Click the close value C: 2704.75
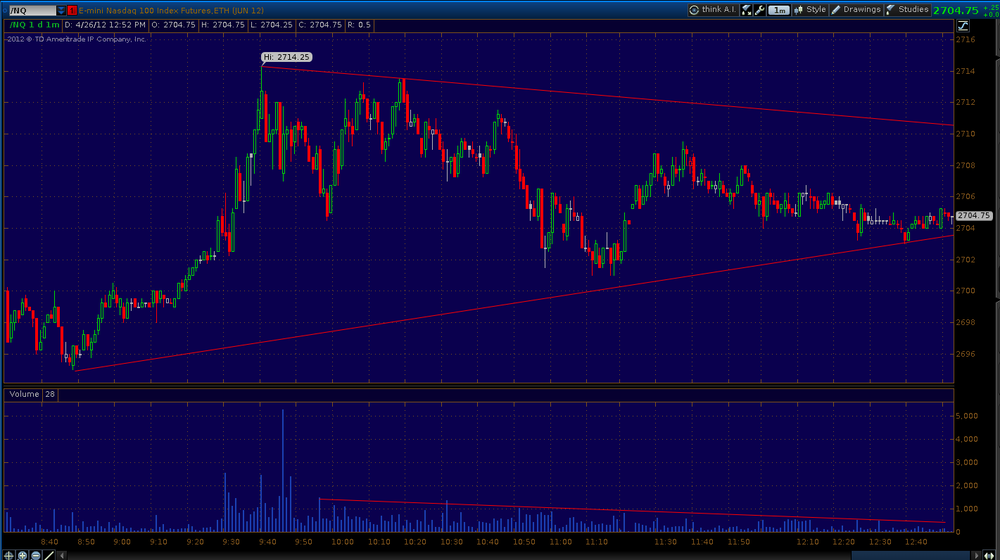This screenshot has width=1000, height=560. pos(320,25)
